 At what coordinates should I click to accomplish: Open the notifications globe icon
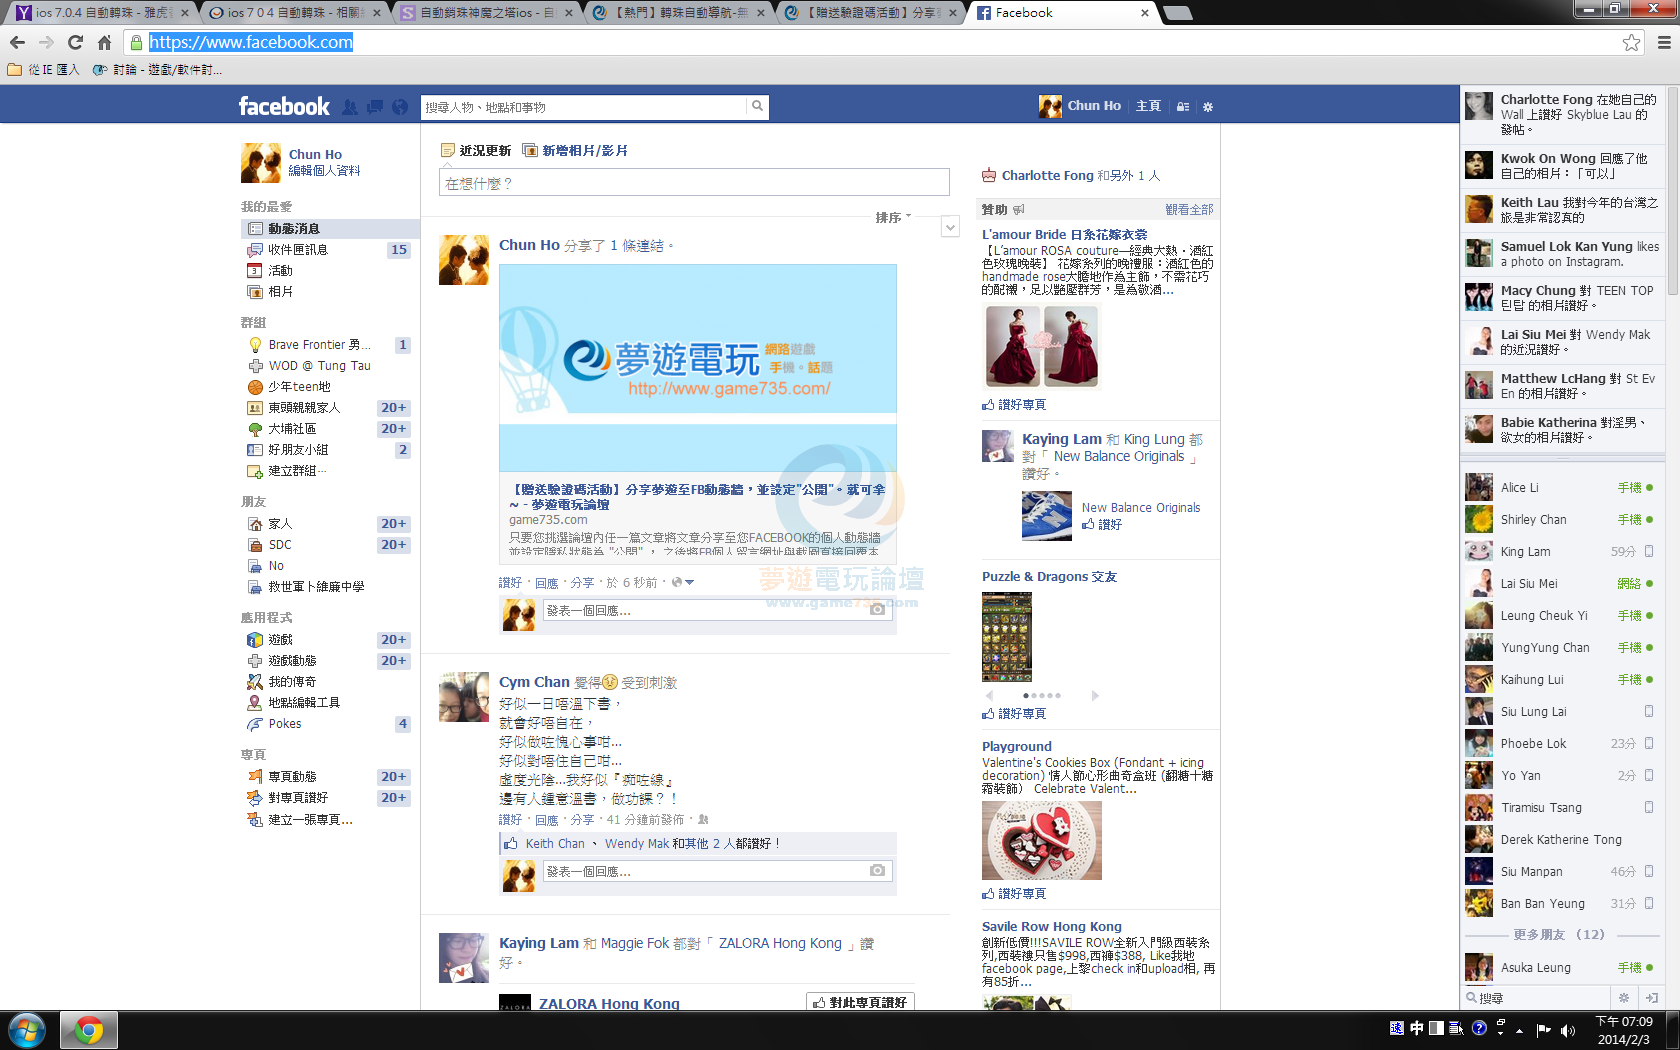[x=399, y=106]
